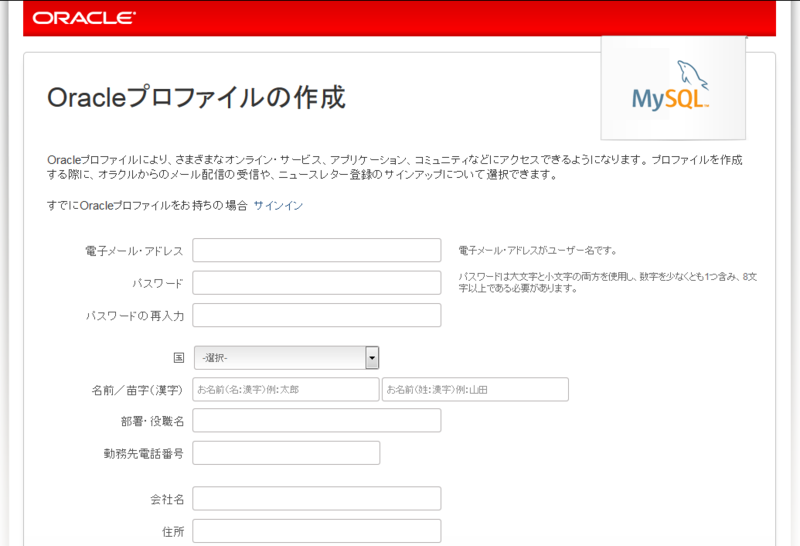Click the text すでにOracleプロファイルをお持ちの場合
The height and width of the screenshot is (546, 800).
(x=147, y=206)
